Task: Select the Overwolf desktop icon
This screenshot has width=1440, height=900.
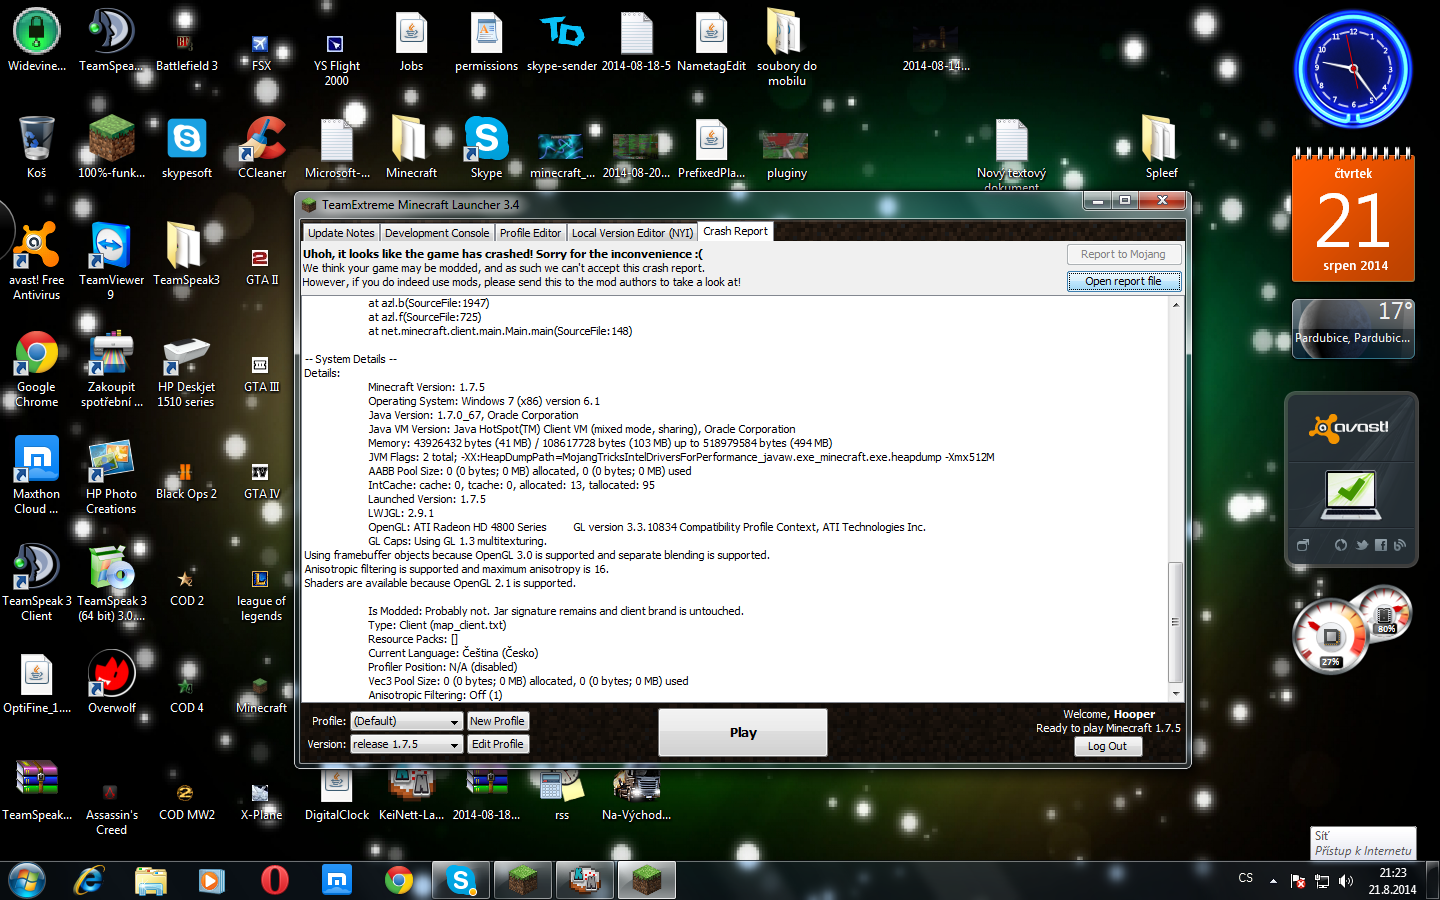Action: click(x=112, y=682)
